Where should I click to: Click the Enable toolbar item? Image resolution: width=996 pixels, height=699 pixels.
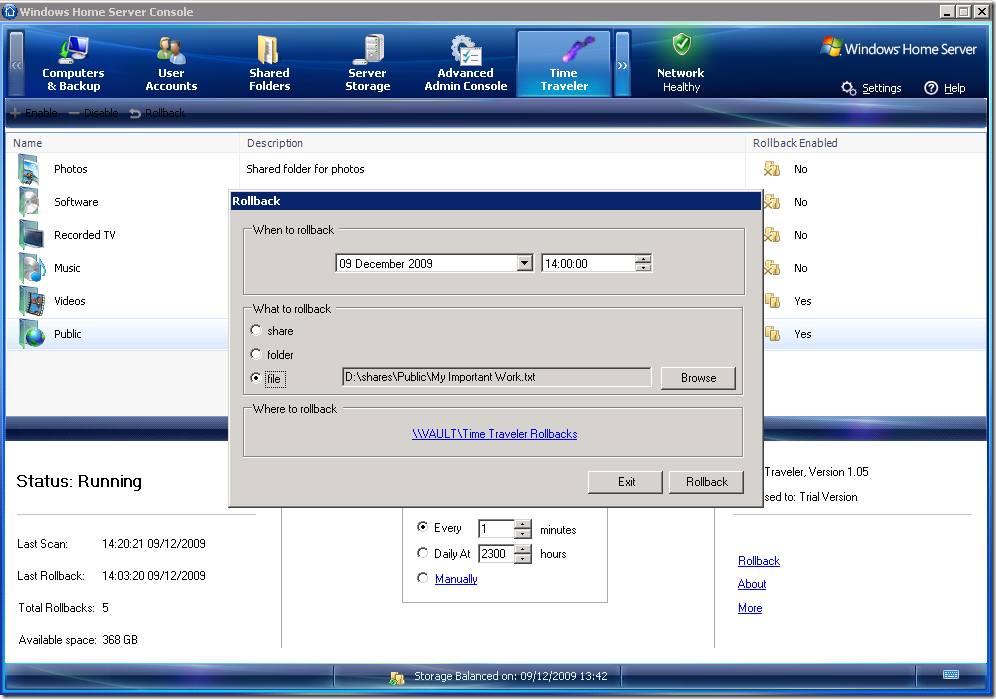34,113
